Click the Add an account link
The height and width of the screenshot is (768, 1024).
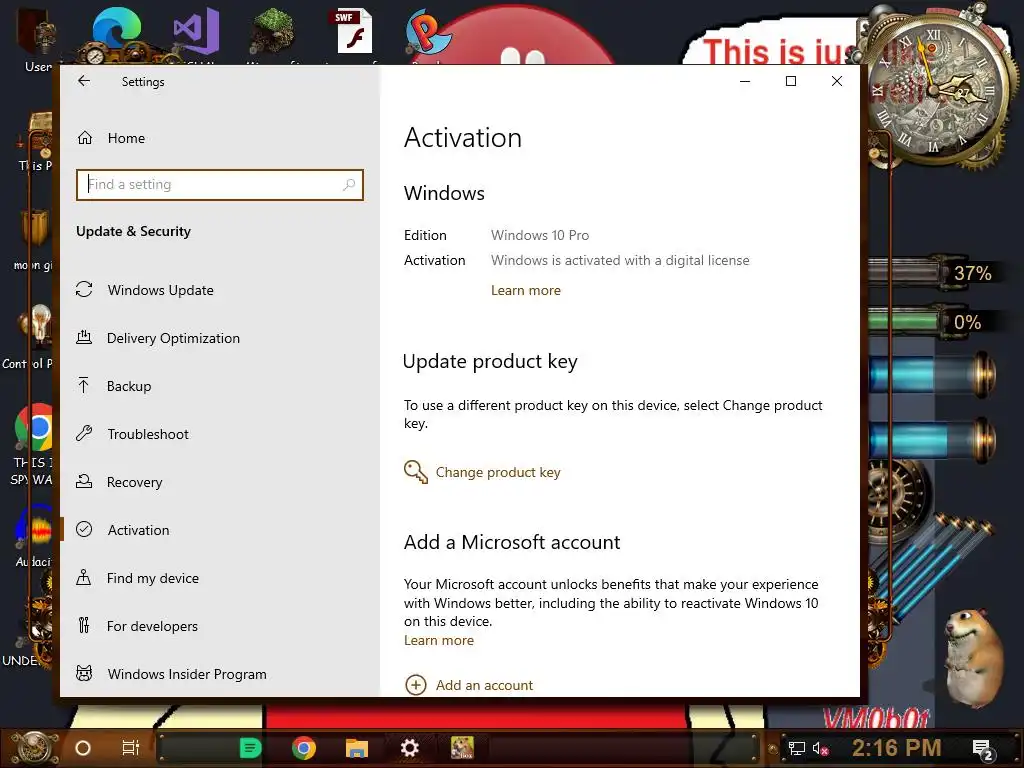[x=484, y=685]
